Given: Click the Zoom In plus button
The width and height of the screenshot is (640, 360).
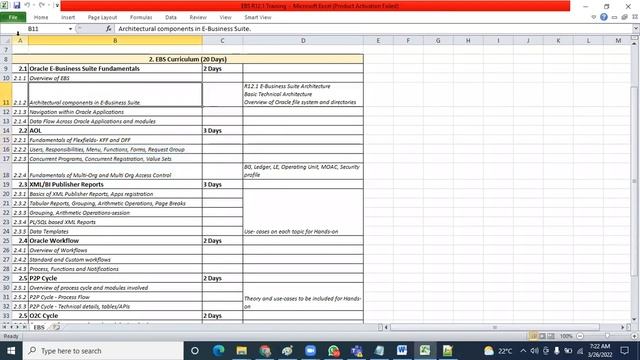Looking at the screenshot, I should (x=634, y=336).
